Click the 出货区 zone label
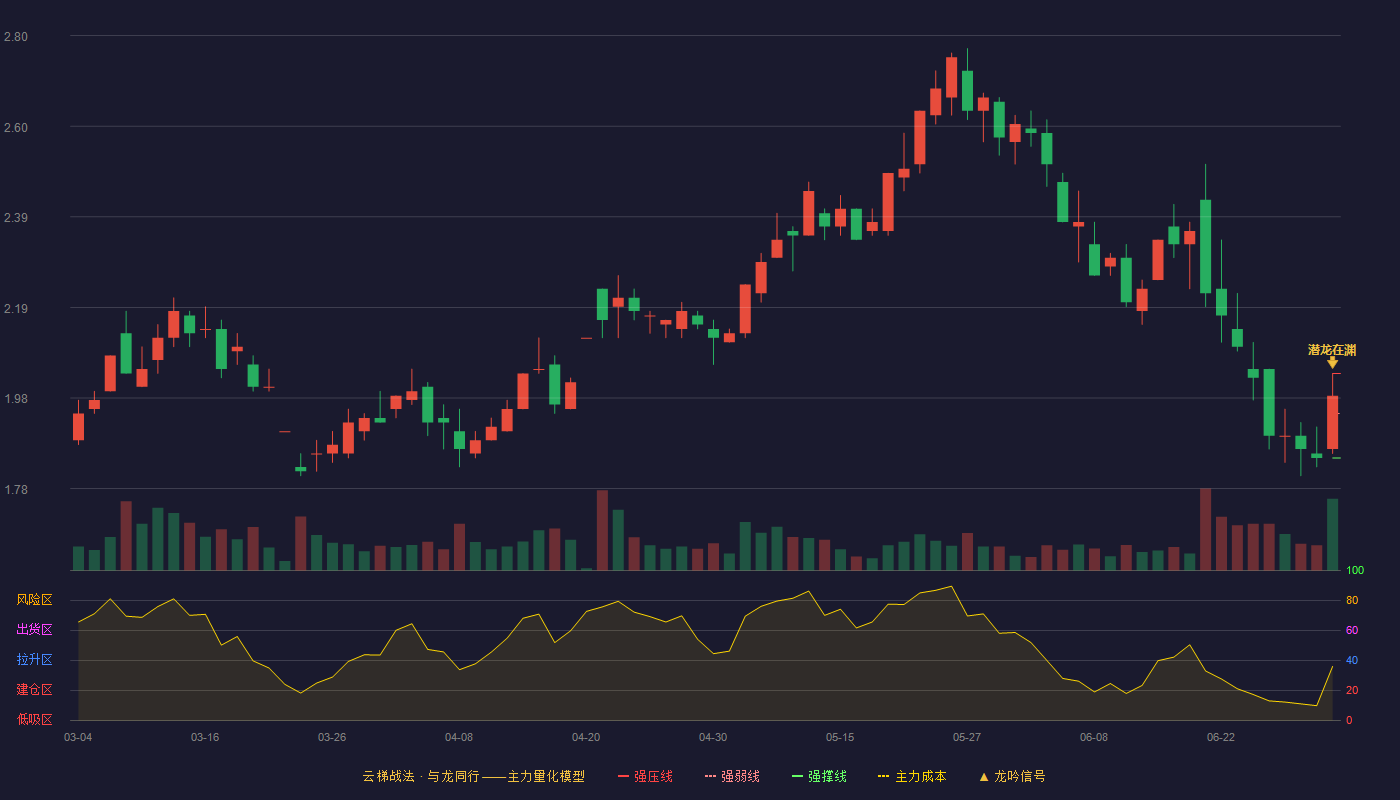Viewport: 1400px width, 800px height. [34, 630]
